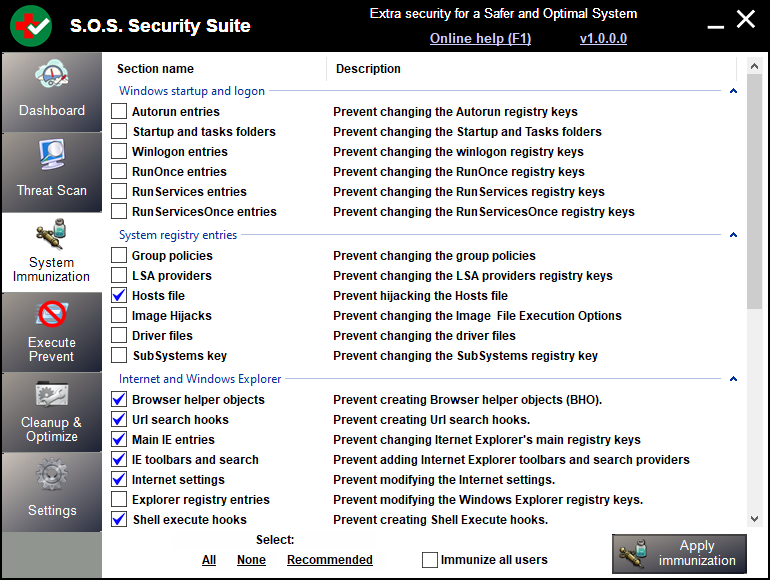Check the RunServices entries box
Screen dimensions: 770x580
(119, 192)
